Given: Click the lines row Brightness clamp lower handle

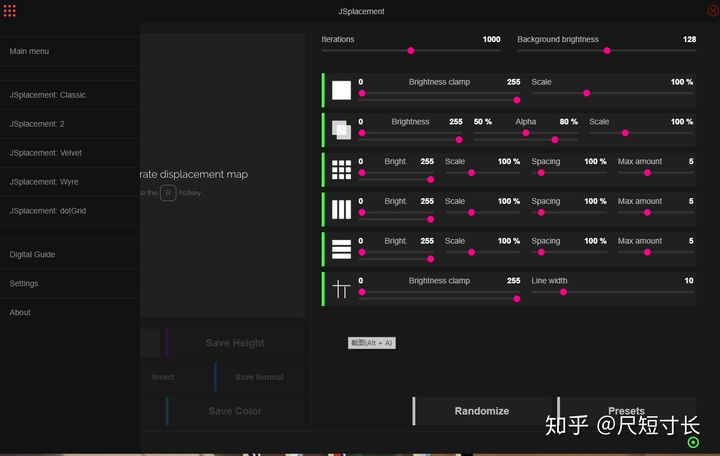Looking at the screenshot, I should pos(362,292).
